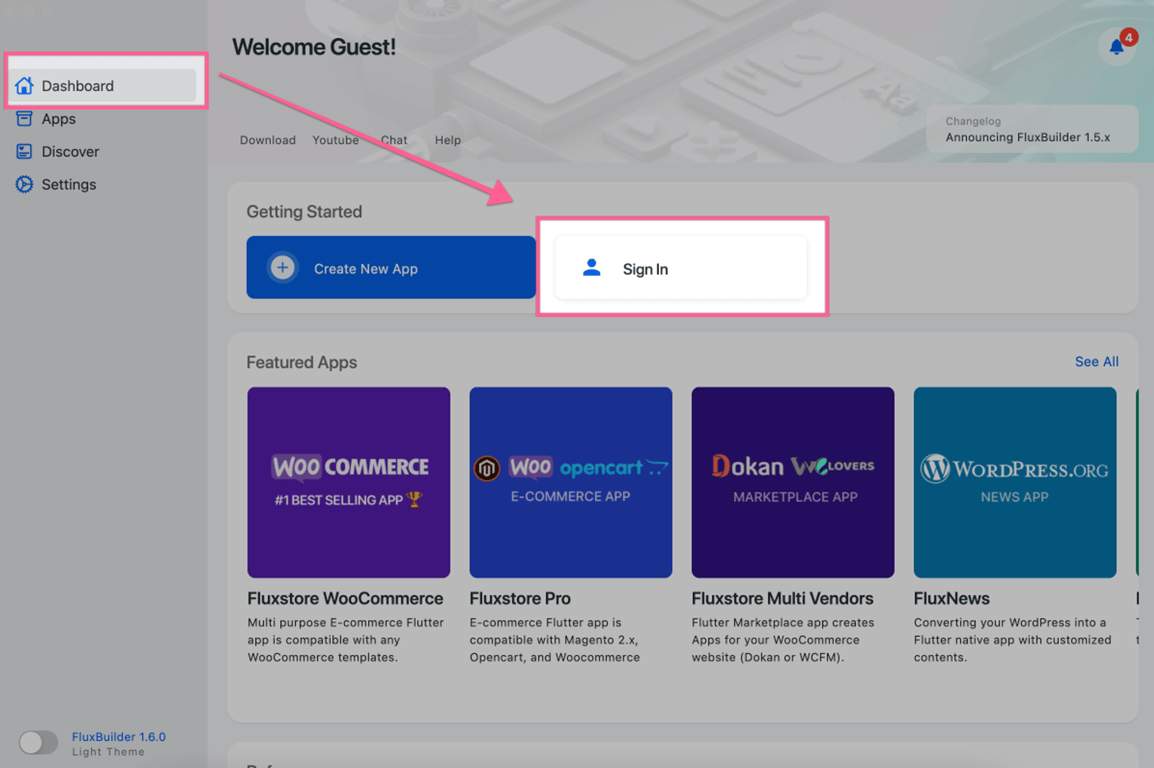Screen dimensions: 1154x768
Task: Click the plus icon on Create New App
Action: 283,268
